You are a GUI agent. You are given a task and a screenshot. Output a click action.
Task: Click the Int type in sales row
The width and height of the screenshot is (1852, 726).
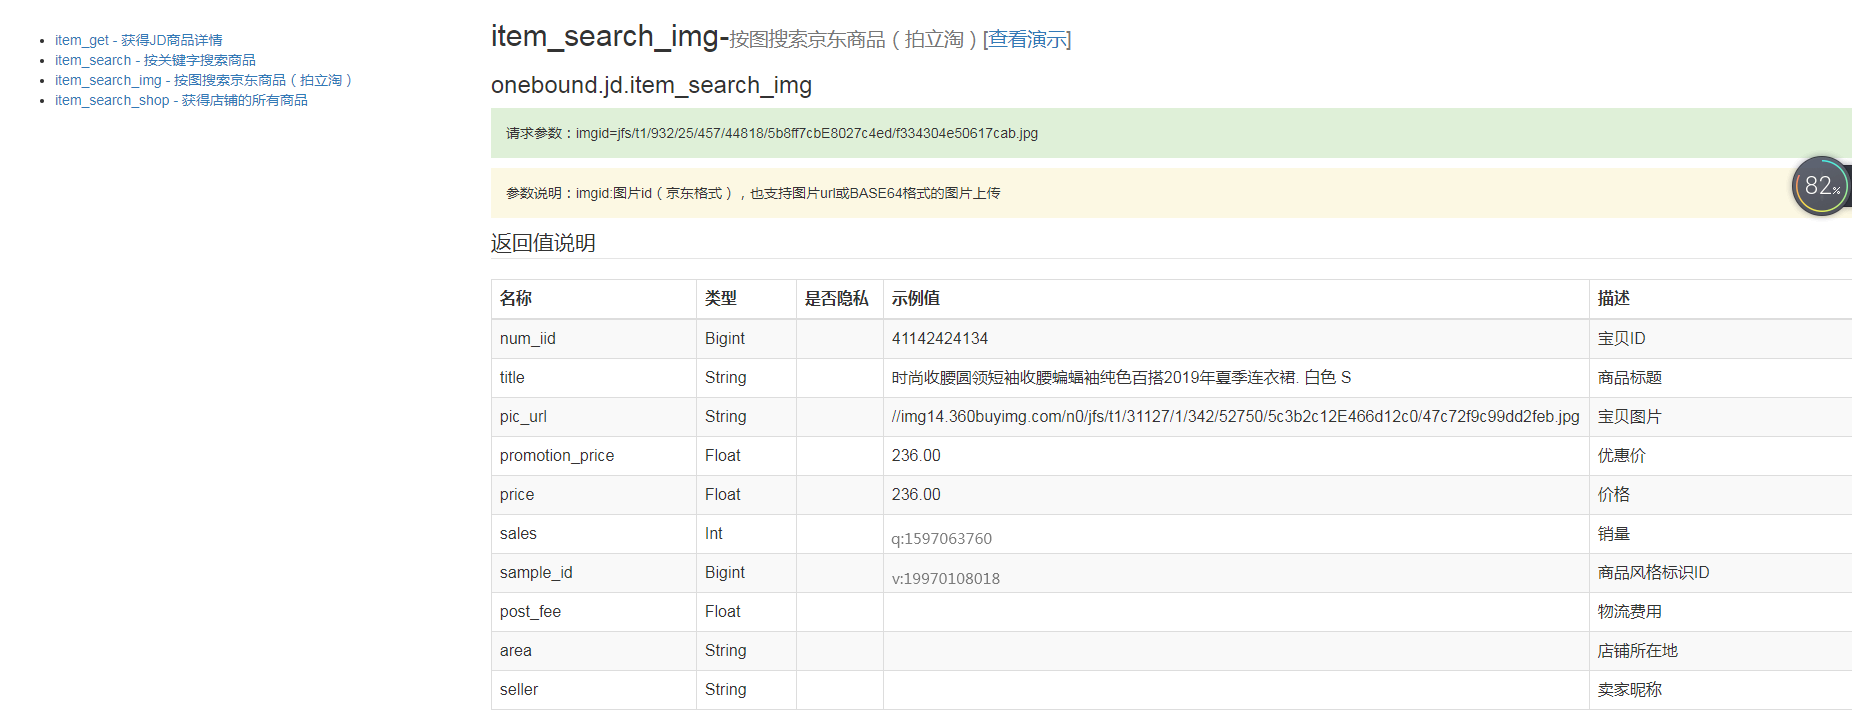point(714,533)
